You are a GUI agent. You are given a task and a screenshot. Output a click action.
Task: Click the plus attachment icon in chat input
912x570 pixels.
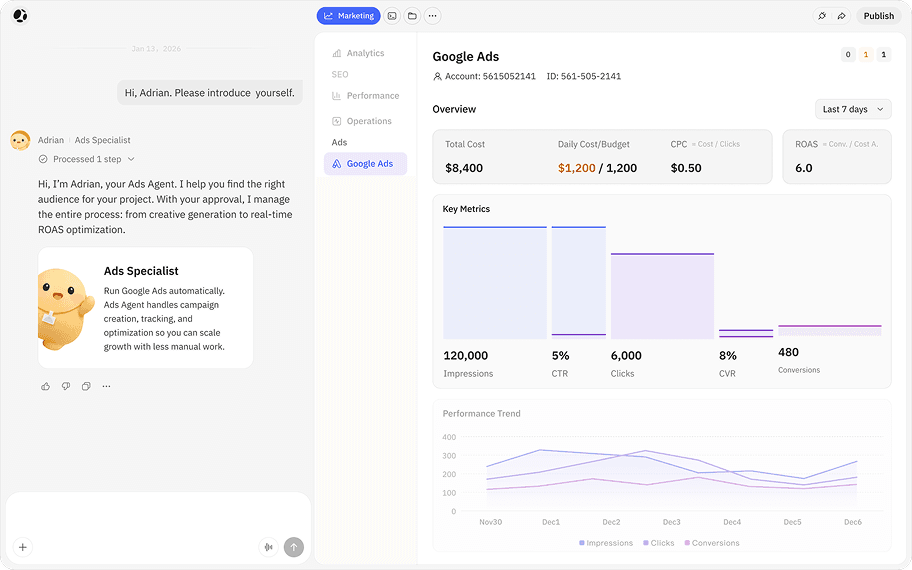click(23, 547)
